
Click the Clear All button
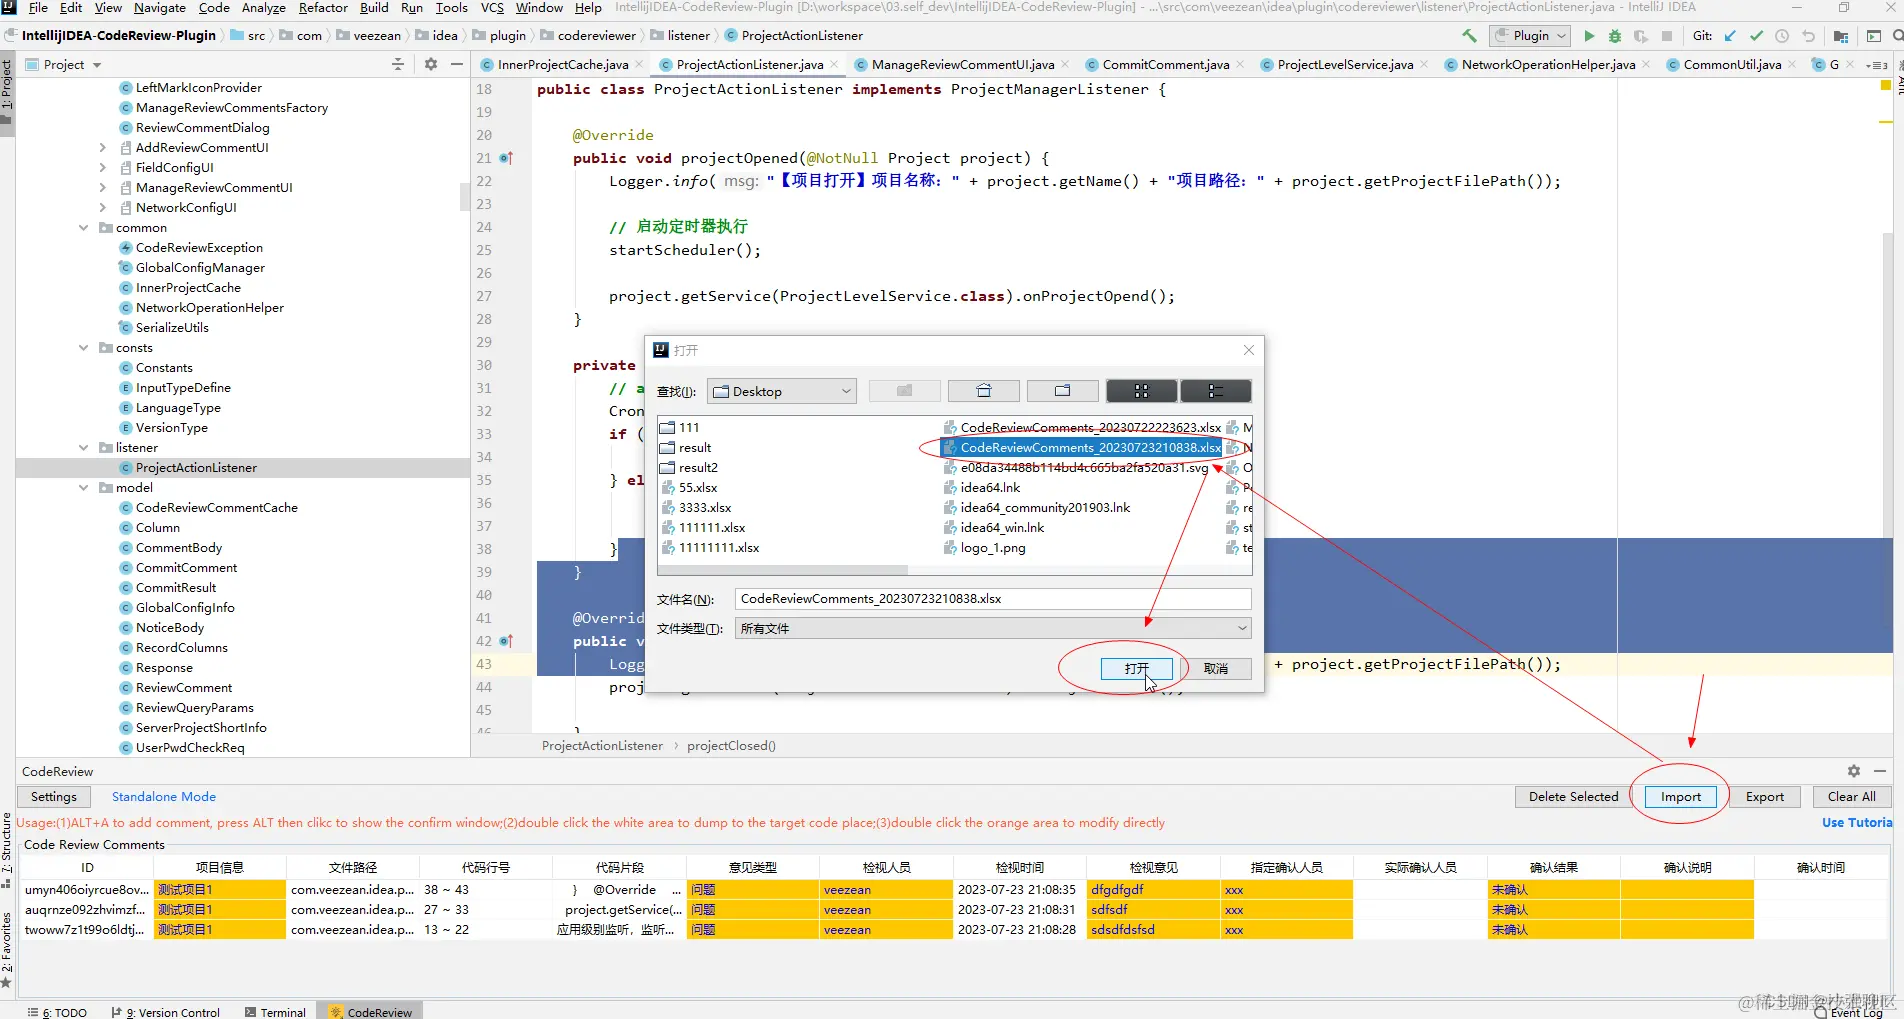point(1851,797)
